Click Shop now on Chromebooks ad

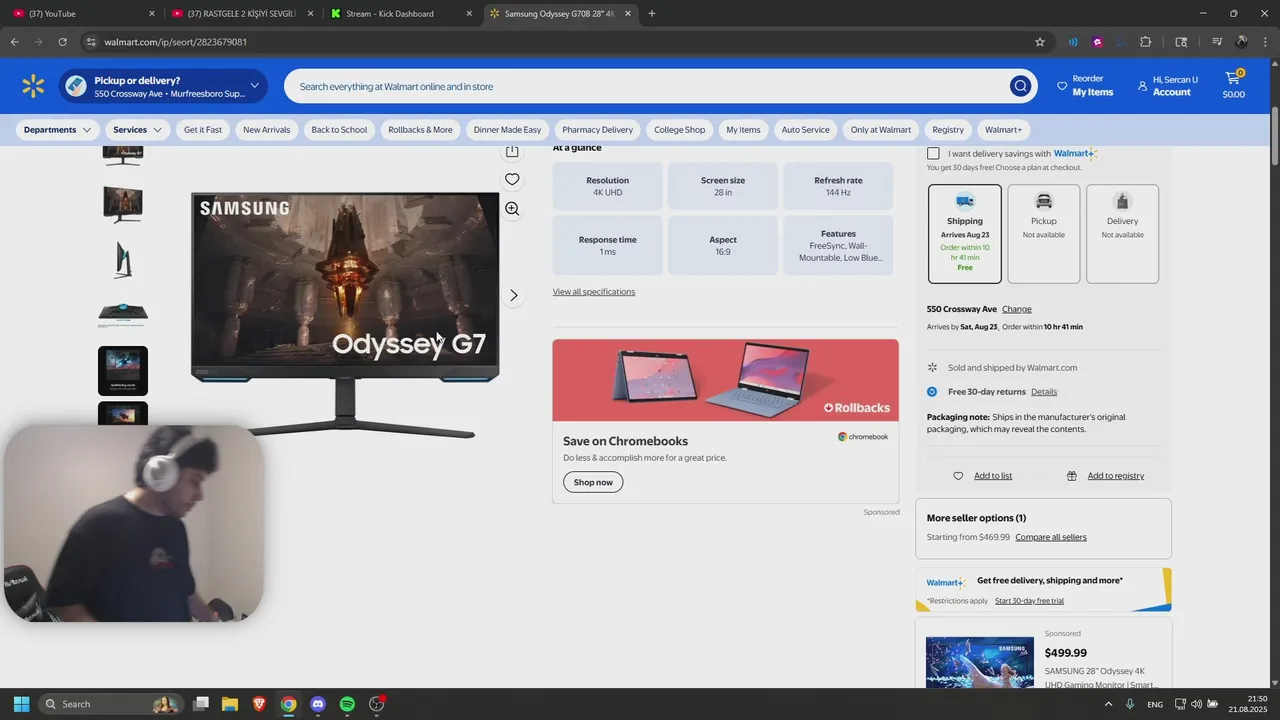(593, 482)
